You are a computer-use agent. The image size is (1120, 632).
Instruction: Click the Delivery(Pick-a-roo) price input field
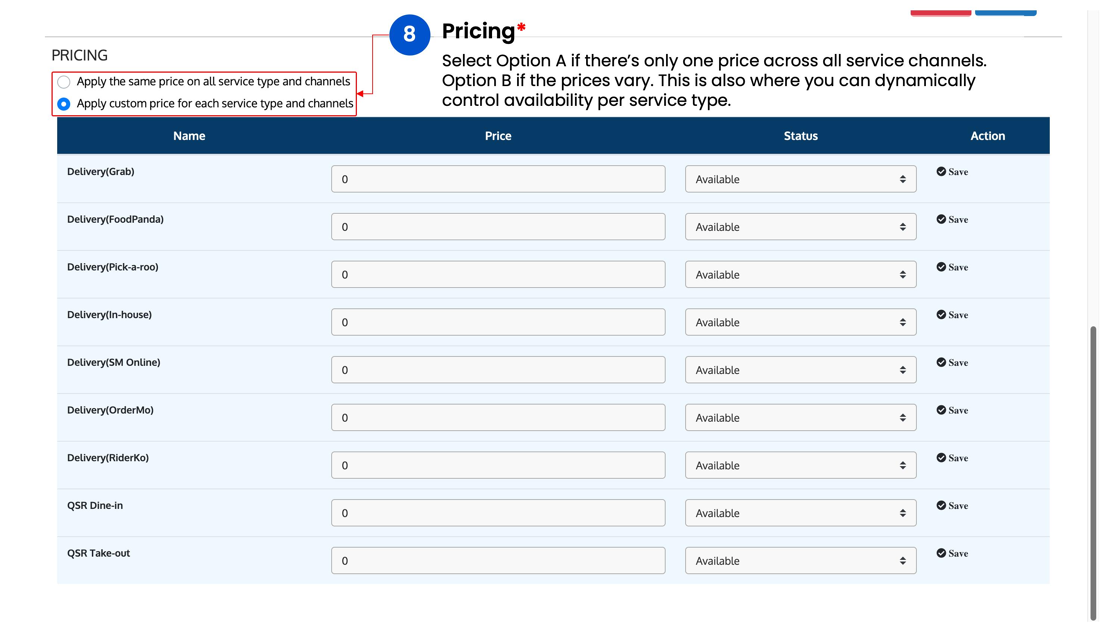498,274
